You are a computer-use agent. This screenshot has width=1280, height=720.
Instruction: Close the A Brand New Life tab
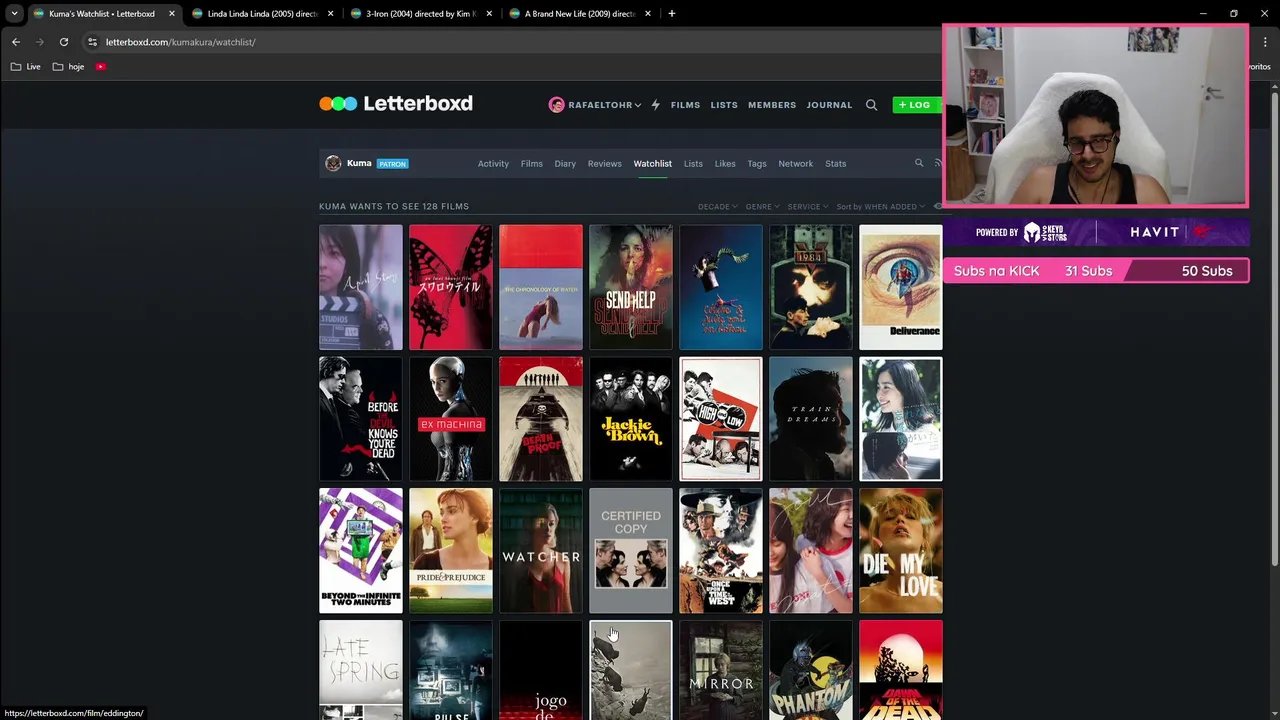648,14
